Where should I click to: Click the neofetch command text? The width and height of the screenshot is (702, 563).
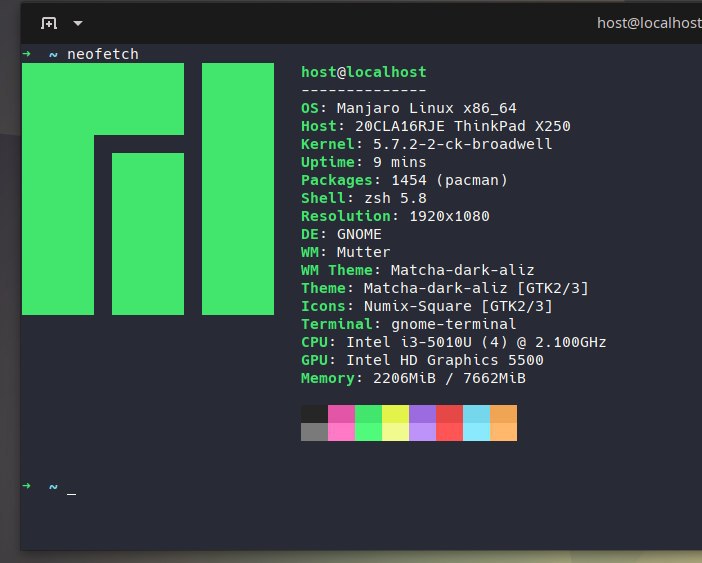point(103,54)
